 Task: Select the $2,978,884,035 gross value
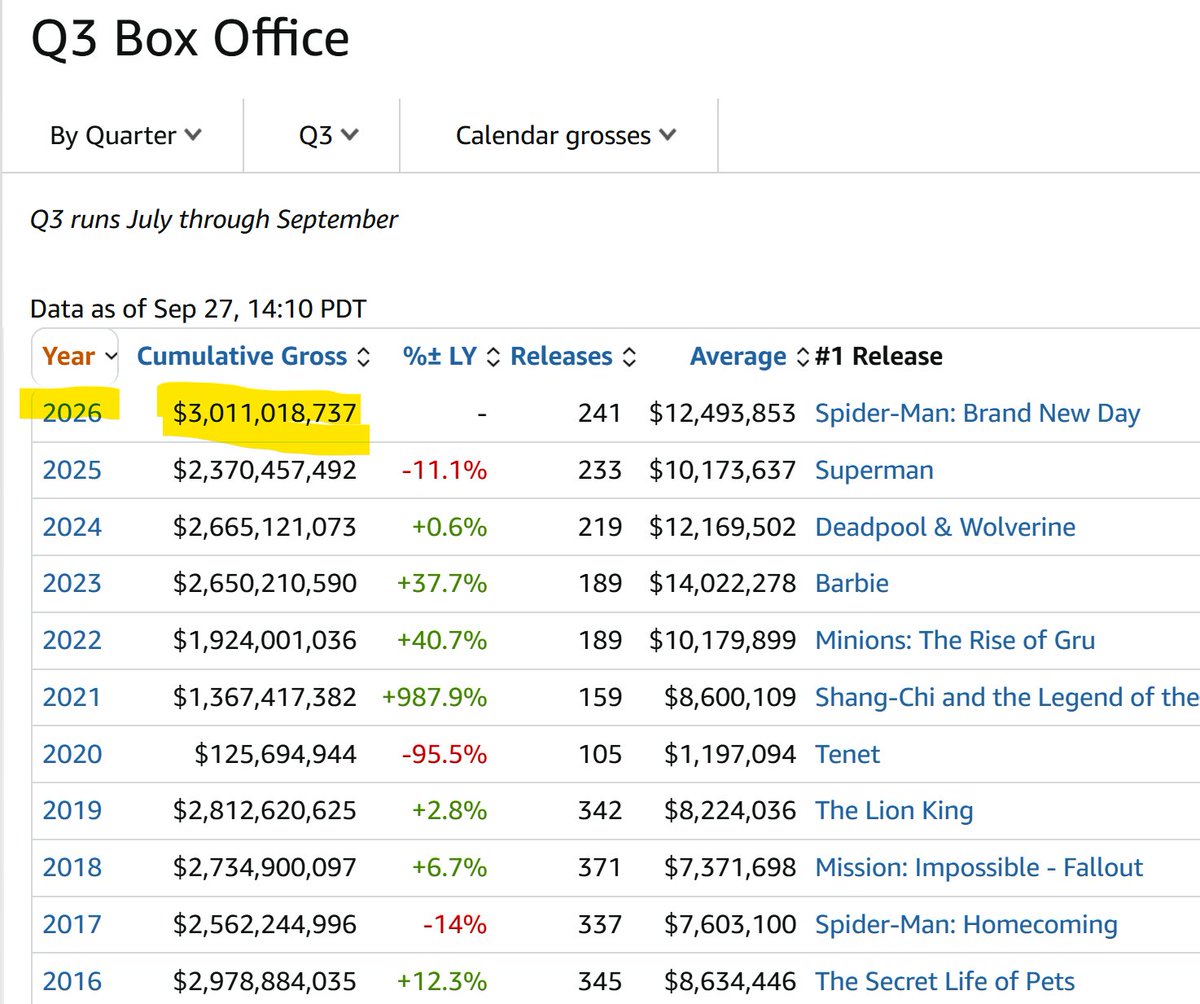pyautogui.click(x=265, y=982)
